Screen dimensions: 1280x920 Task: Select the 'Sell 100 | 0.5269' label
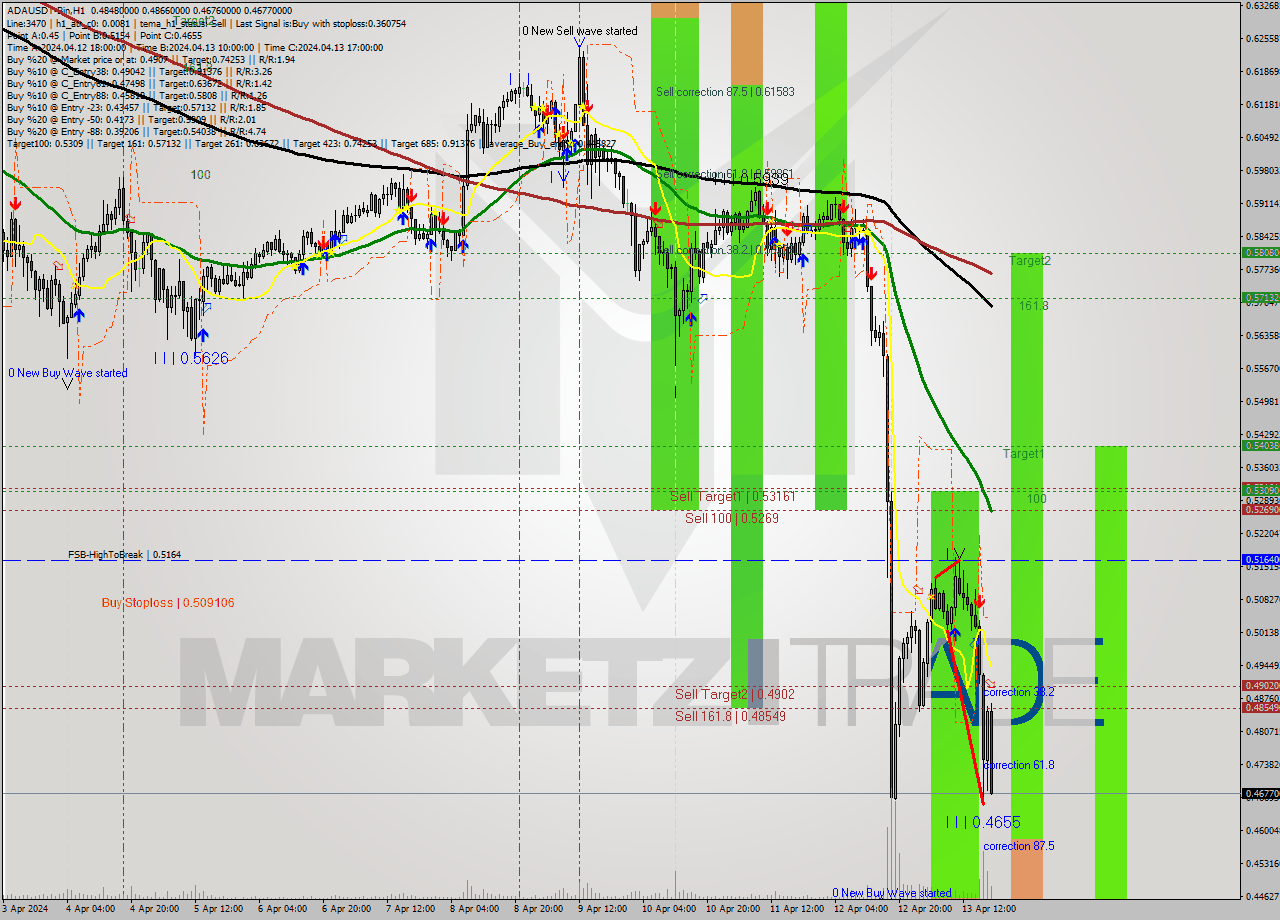[x=731, y=518]
